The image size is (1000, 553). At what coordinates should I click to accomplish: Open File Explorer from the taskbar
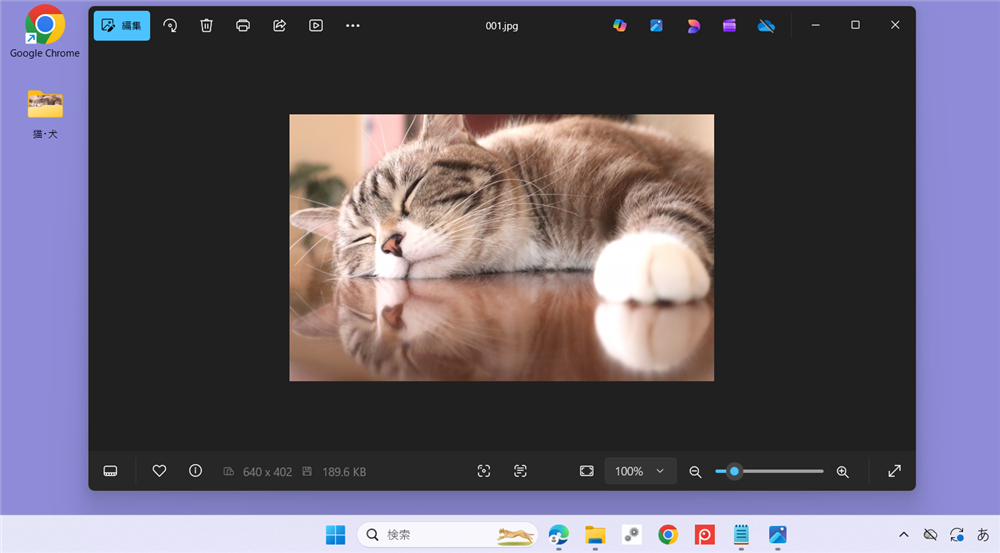[595, 535]
